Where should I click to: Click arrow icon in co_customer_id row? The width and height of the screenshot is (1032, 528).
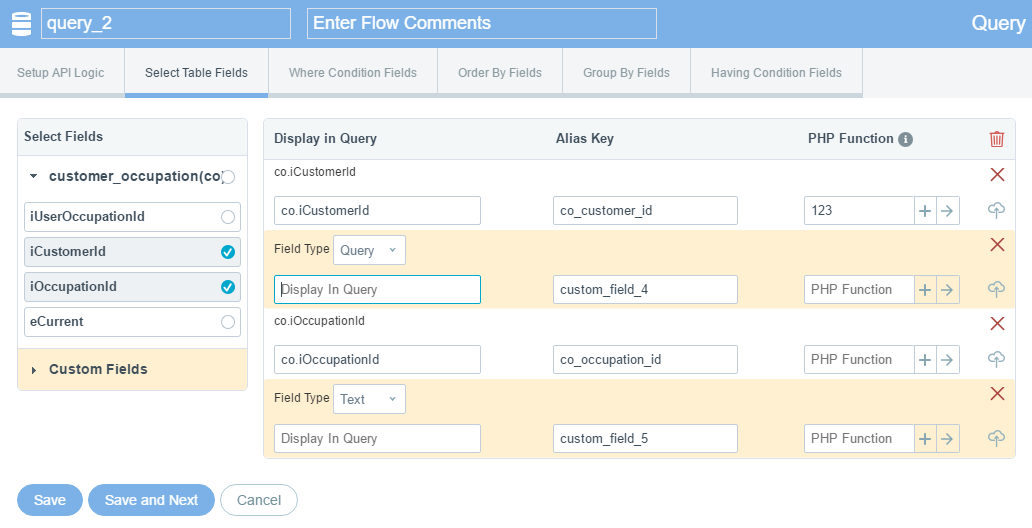click(x=947, y=211)
